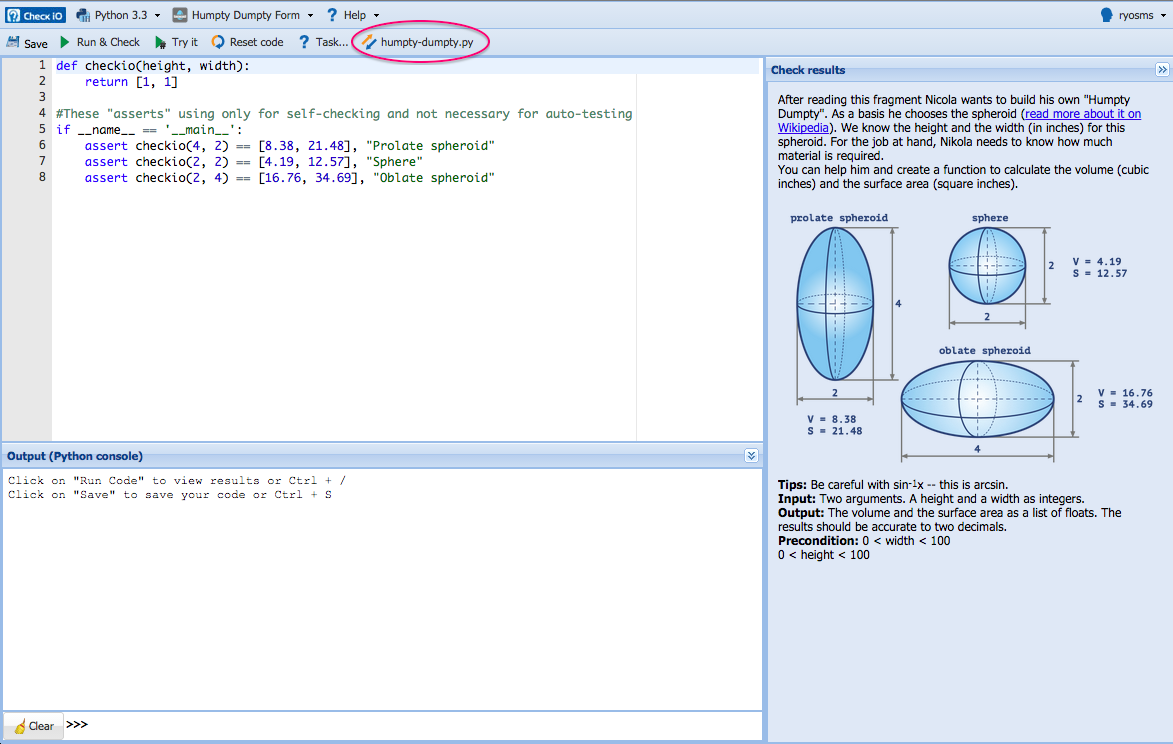Collapse the Output Python console panel

tap(752, 456)
